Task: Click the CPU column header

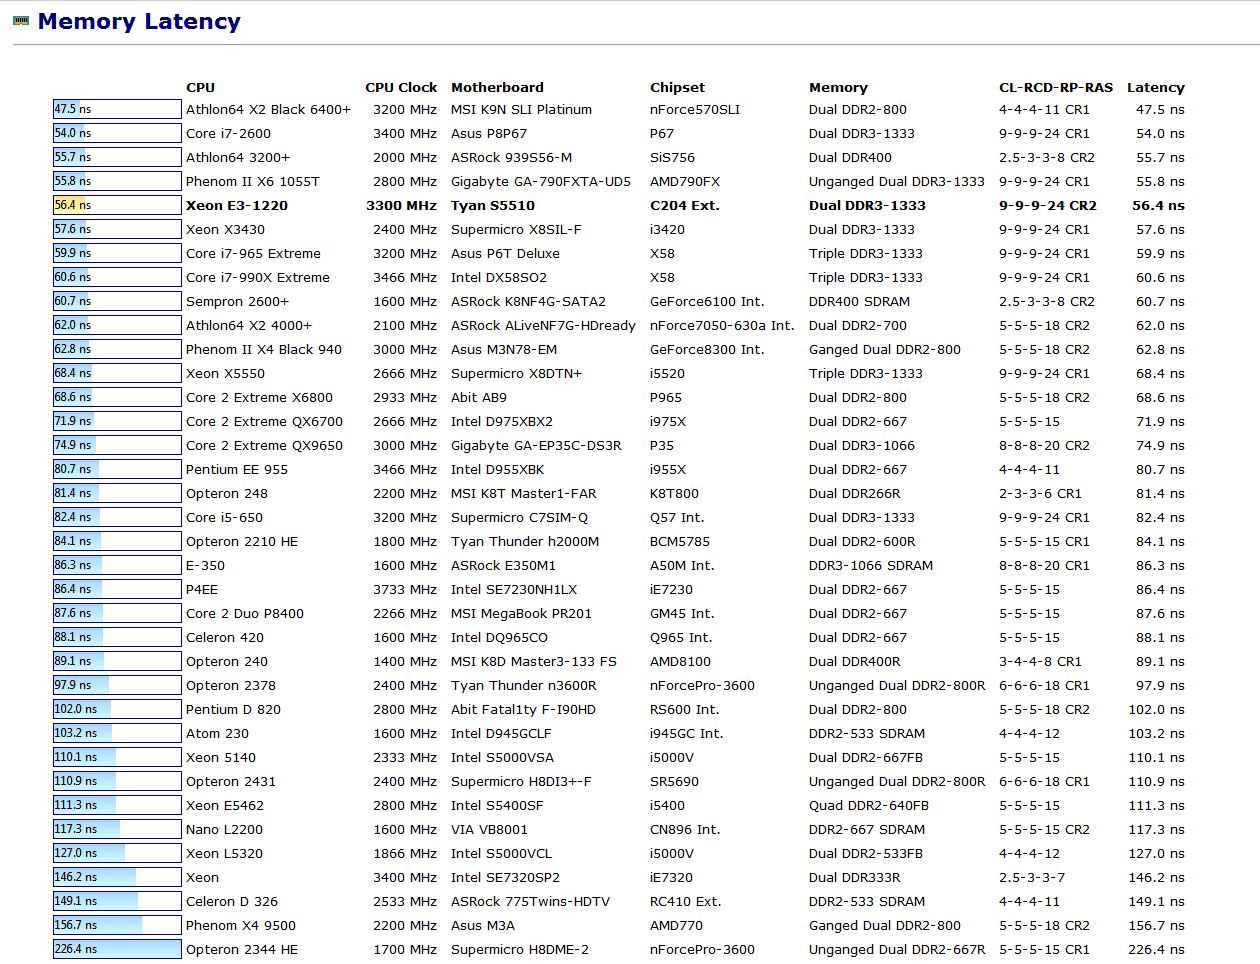Action: pyautogui.click(x=200, y=87)
